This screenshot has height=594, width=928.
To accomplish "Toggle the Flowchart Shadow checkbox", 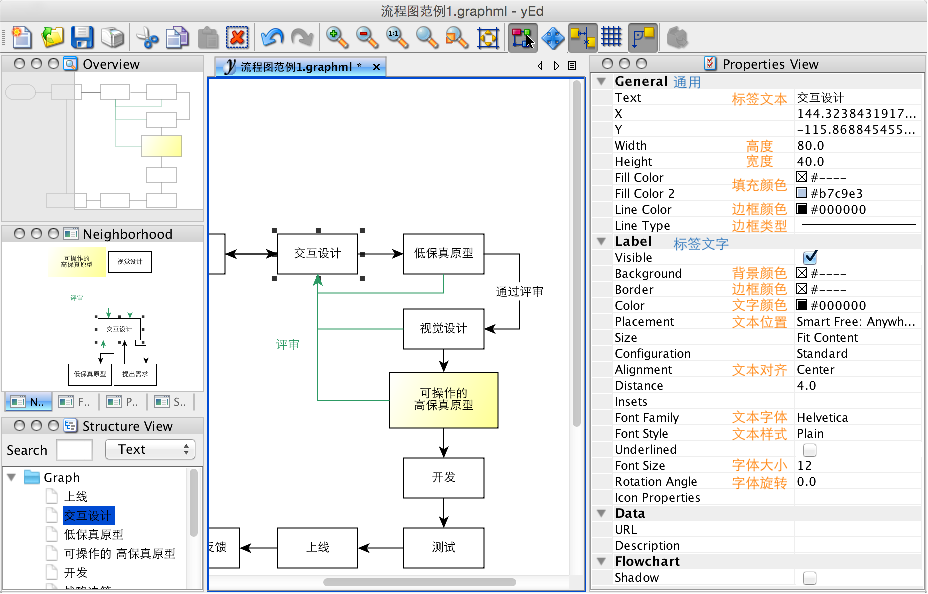I will coord(810,577).
